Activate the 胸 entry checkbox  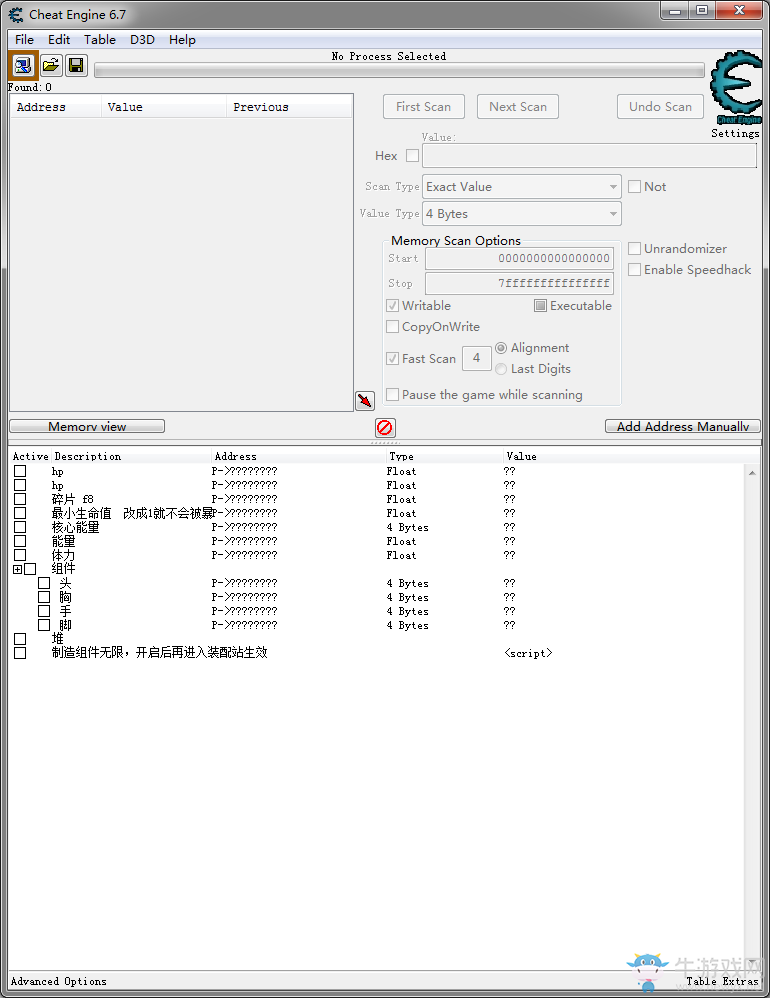[44, 597]
